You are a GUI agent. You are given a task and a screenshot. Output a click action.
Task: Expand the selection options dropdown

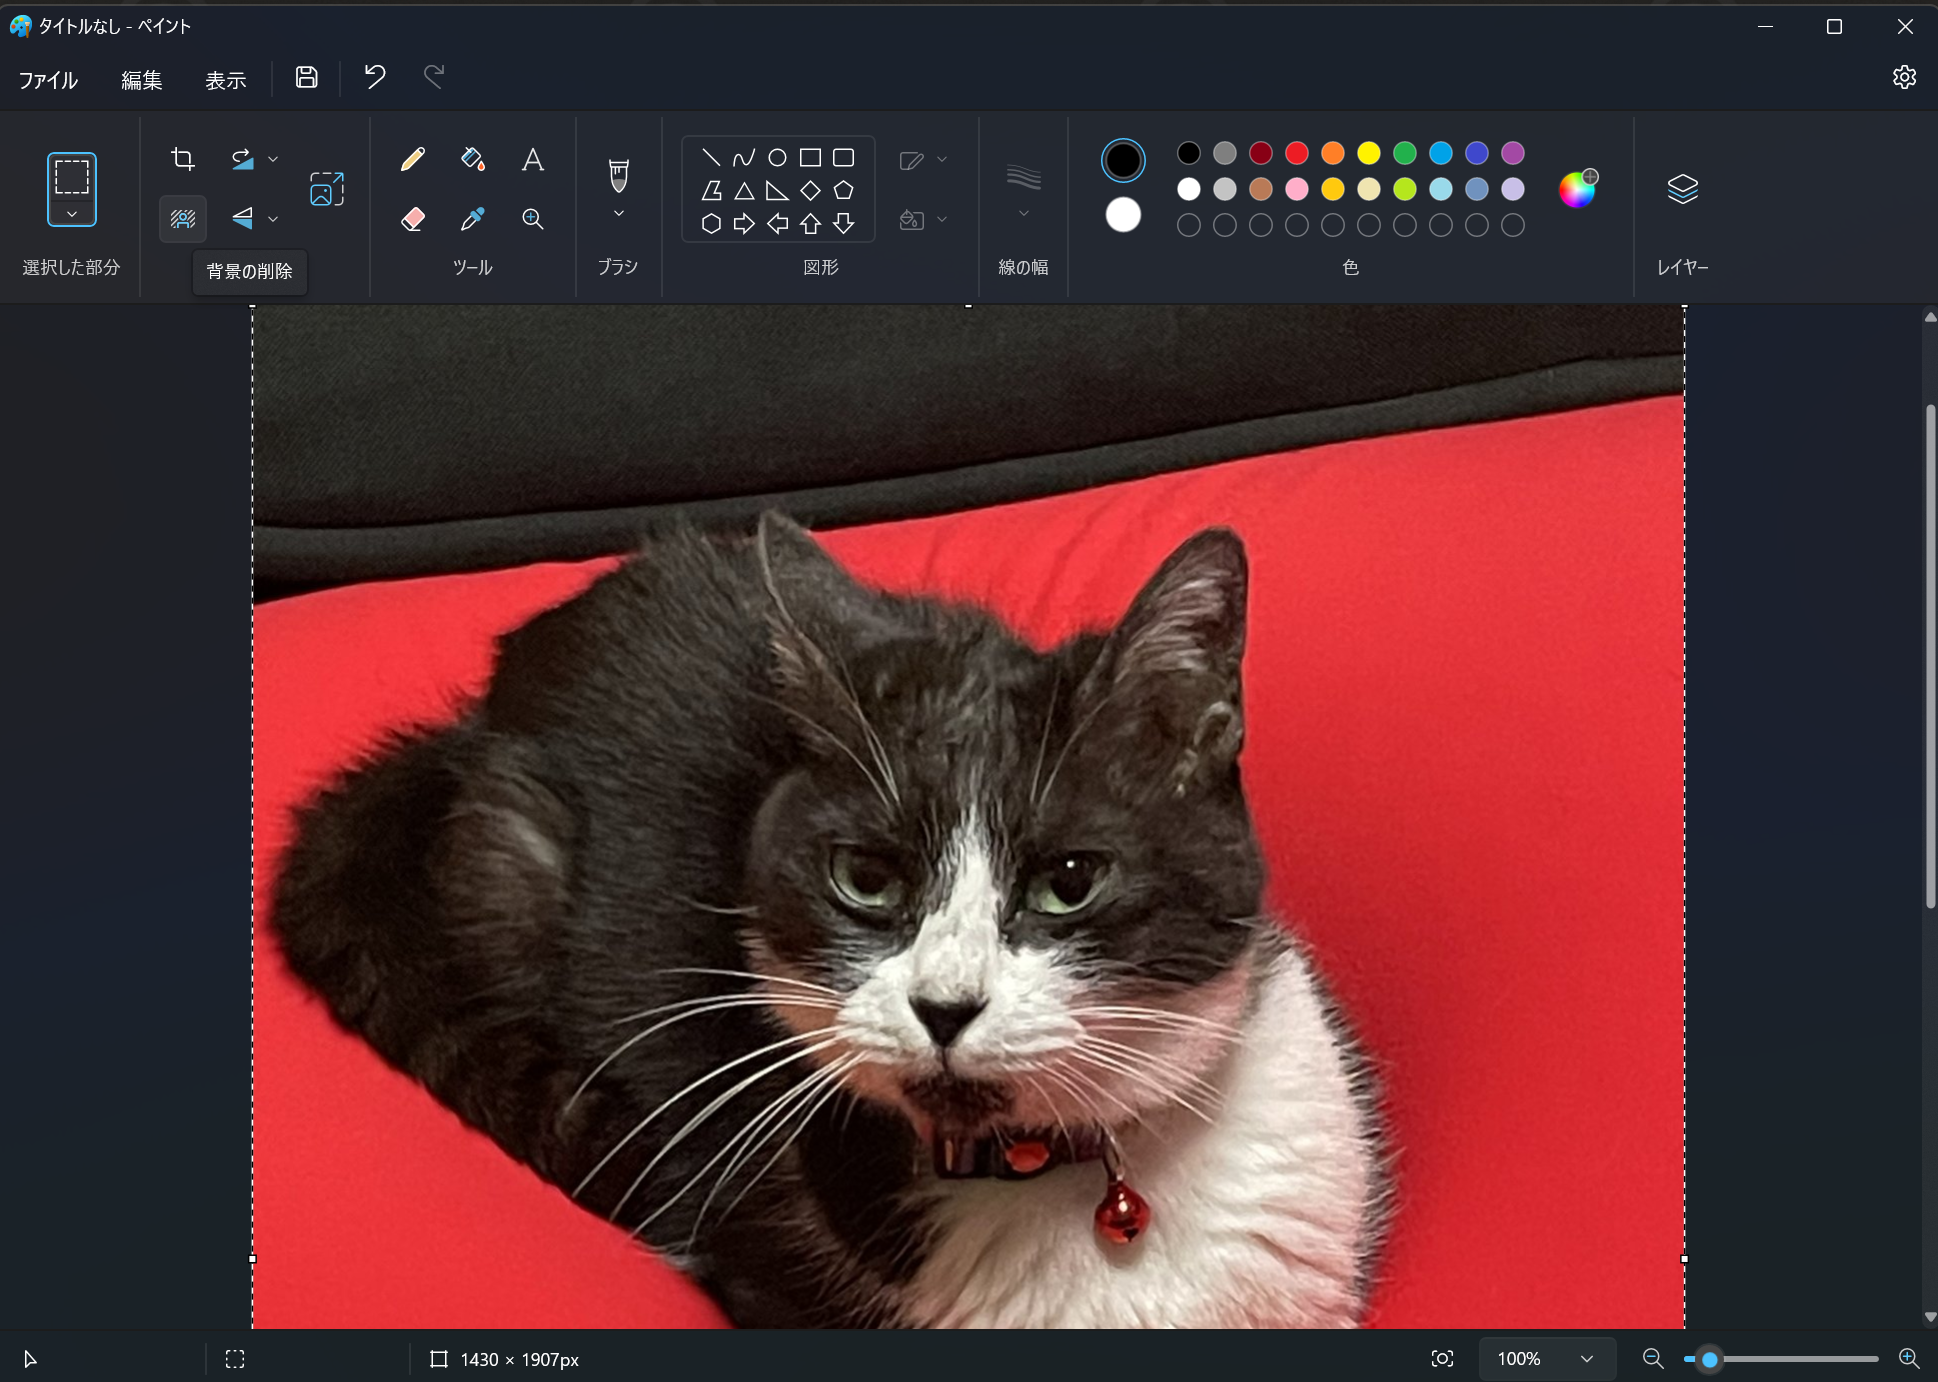point(71,214)
